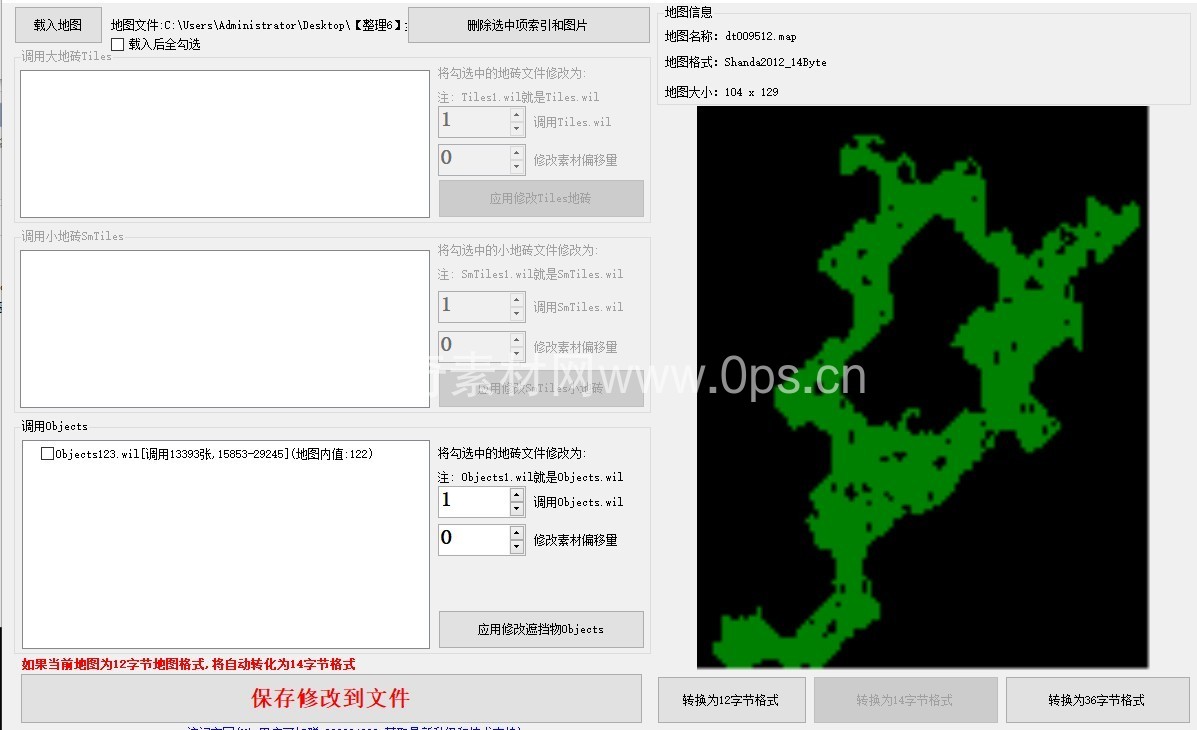Click inside the 调用小地砖SmTiles list box
The width and height of the screenshot is (1197, 730).
pos(225,328)
